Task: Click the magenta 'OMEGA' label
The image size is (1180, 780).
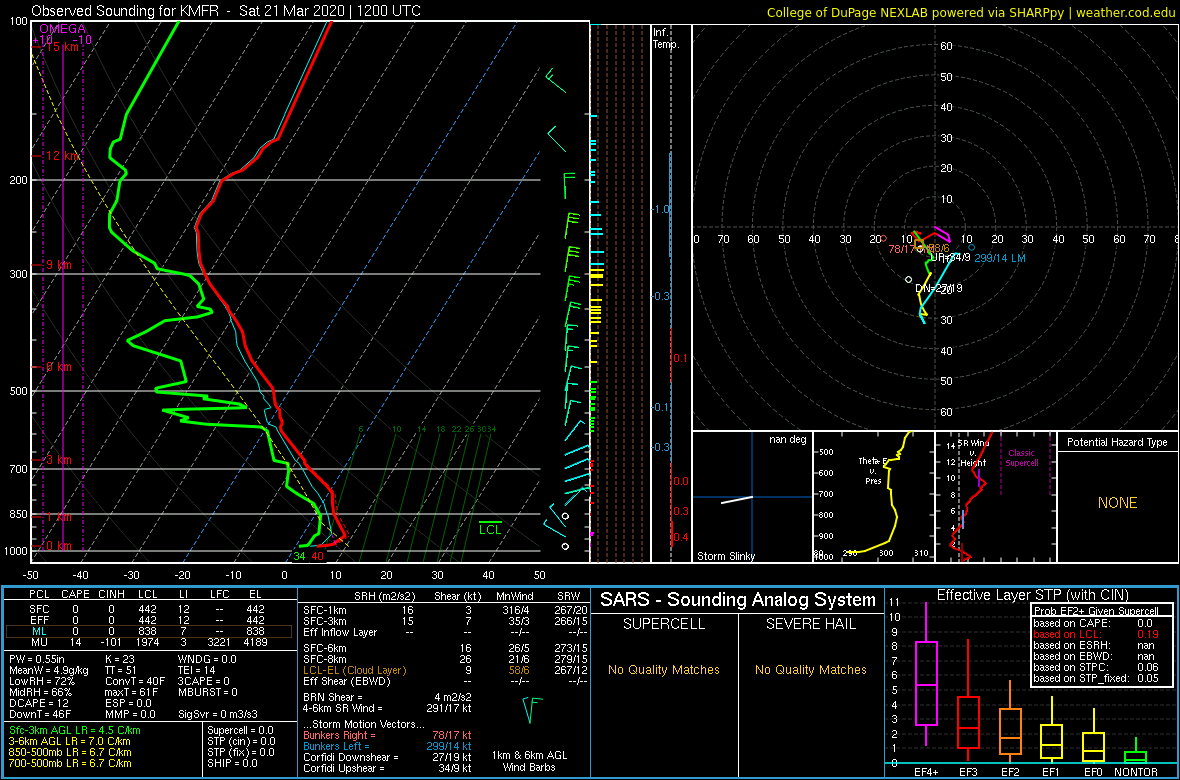Action: tap(62, 29)
